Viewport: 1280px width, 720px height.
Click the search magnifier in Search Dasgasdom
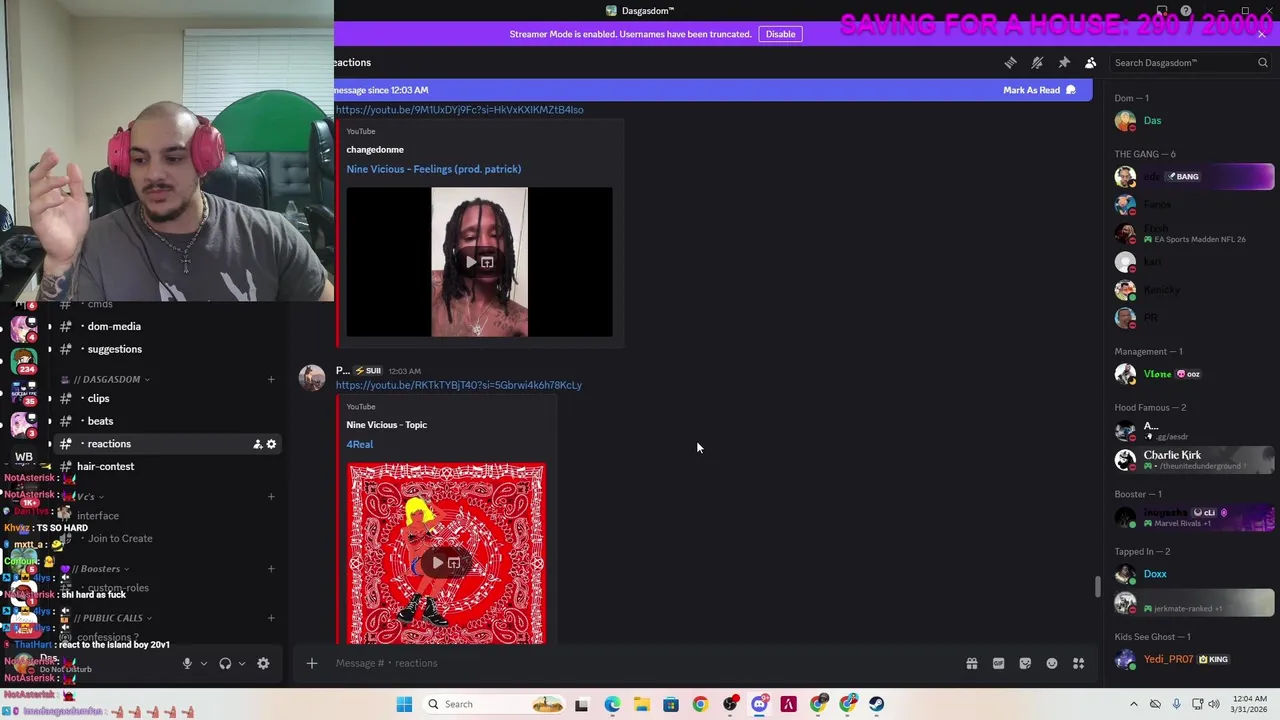(x=1262, y=63)
